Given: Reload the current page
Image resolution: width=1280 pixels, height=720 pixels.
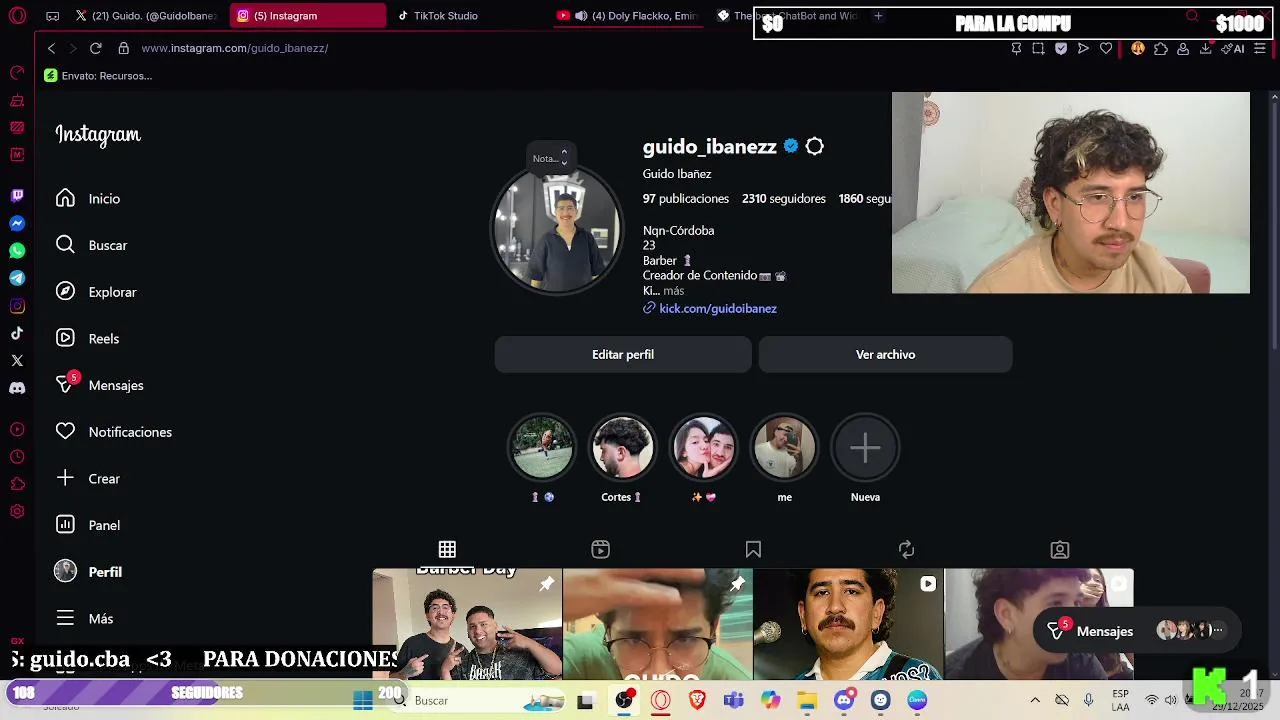Looking at the screenshot, I should pyautogui.click(x=96, y=48).
